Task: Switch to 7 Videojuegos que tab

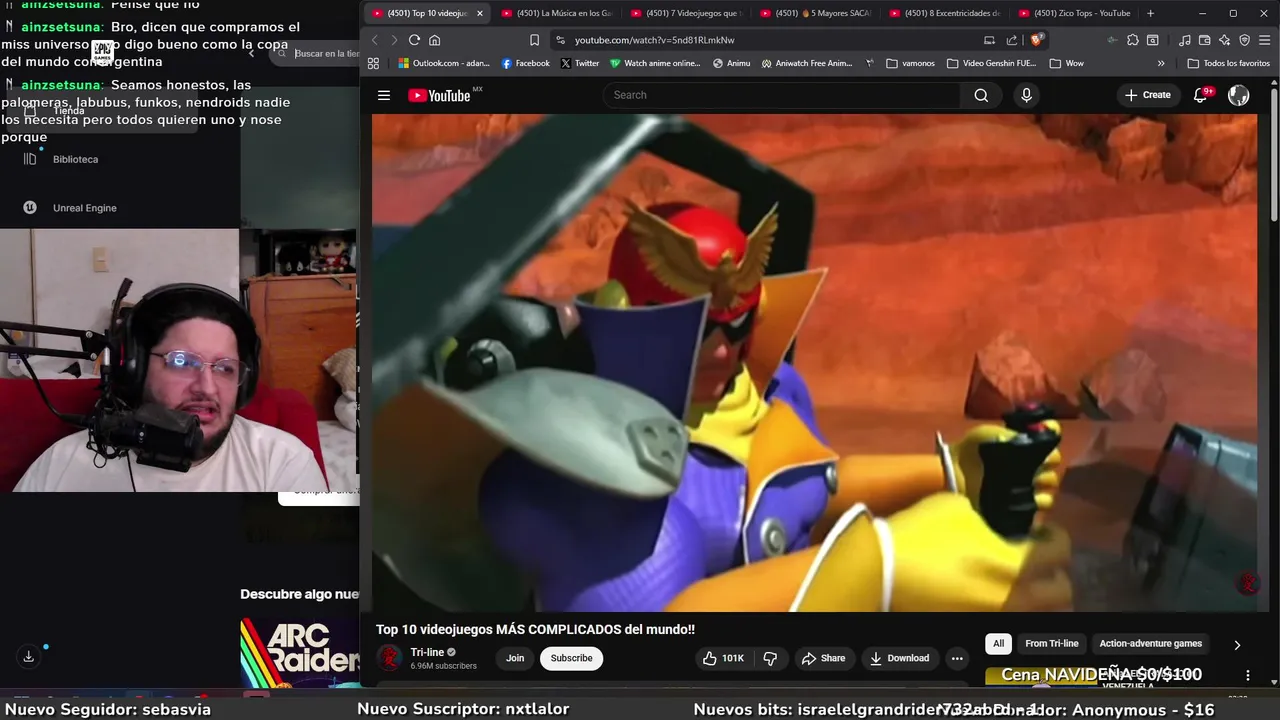Action: tap(685, 13)
